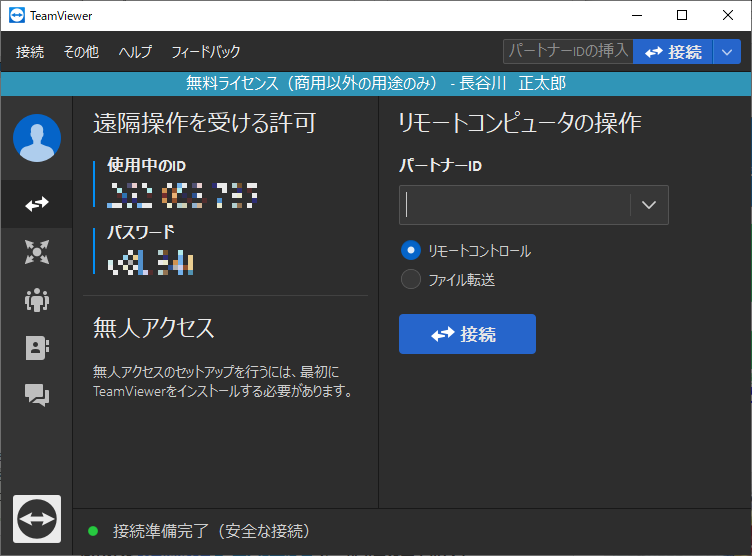Open the user profile avatar icon
The image size is (752, 556).
(37, 138)
